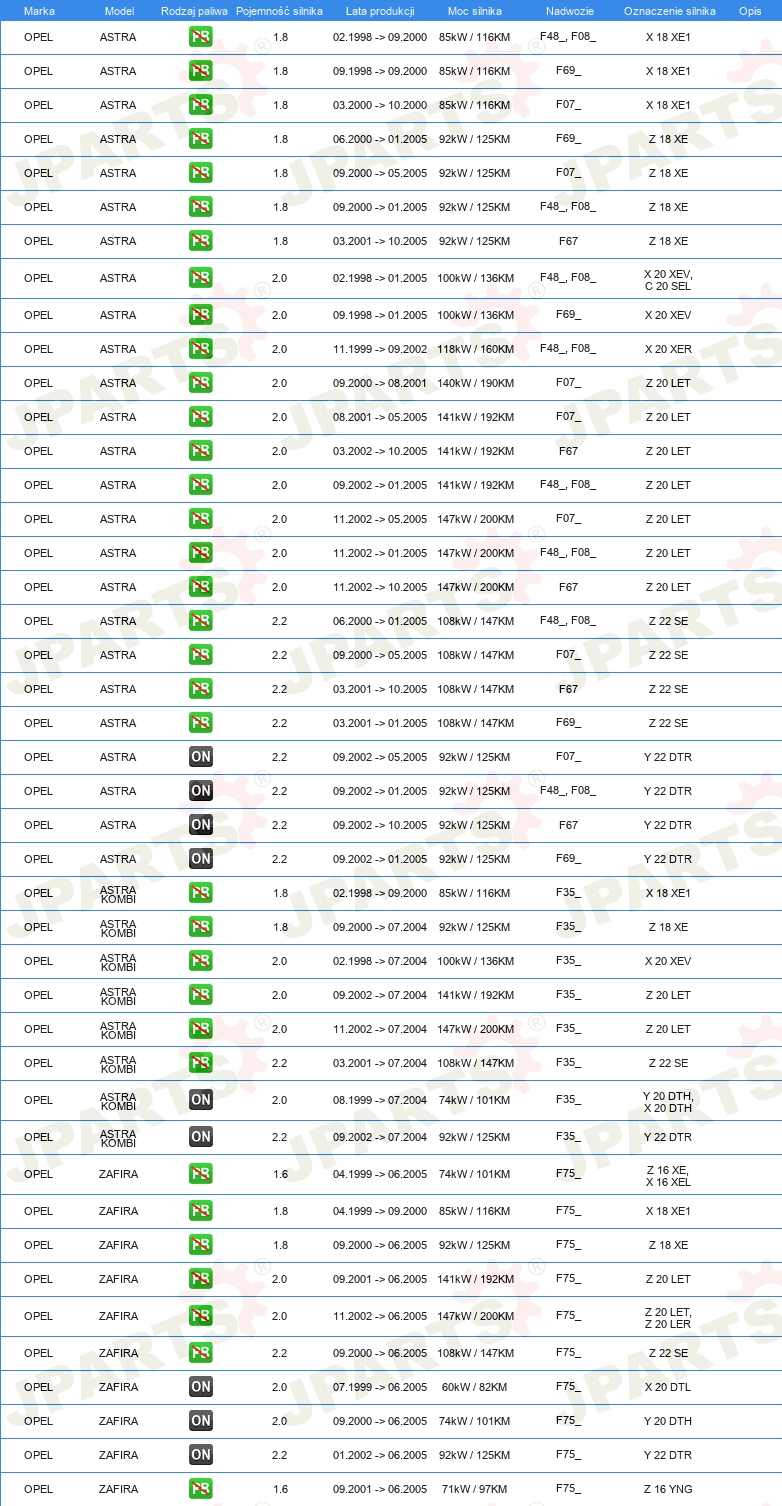
Task: Click the Lata produkcji column header
Action: point(380,11)
